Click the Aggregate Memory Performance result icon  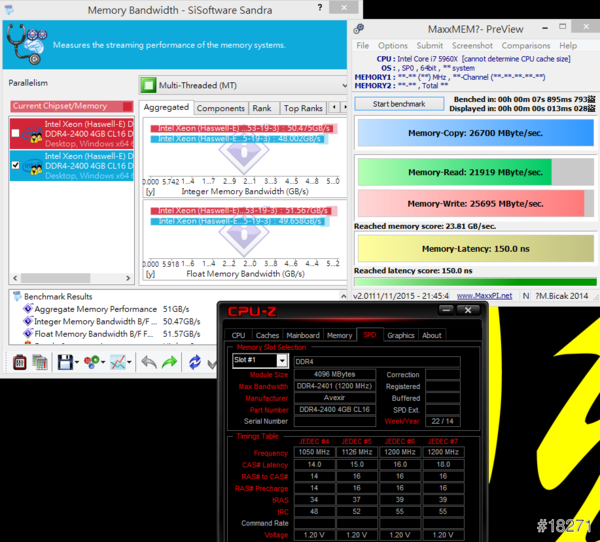pyautogui.click(x=28, y=309)
